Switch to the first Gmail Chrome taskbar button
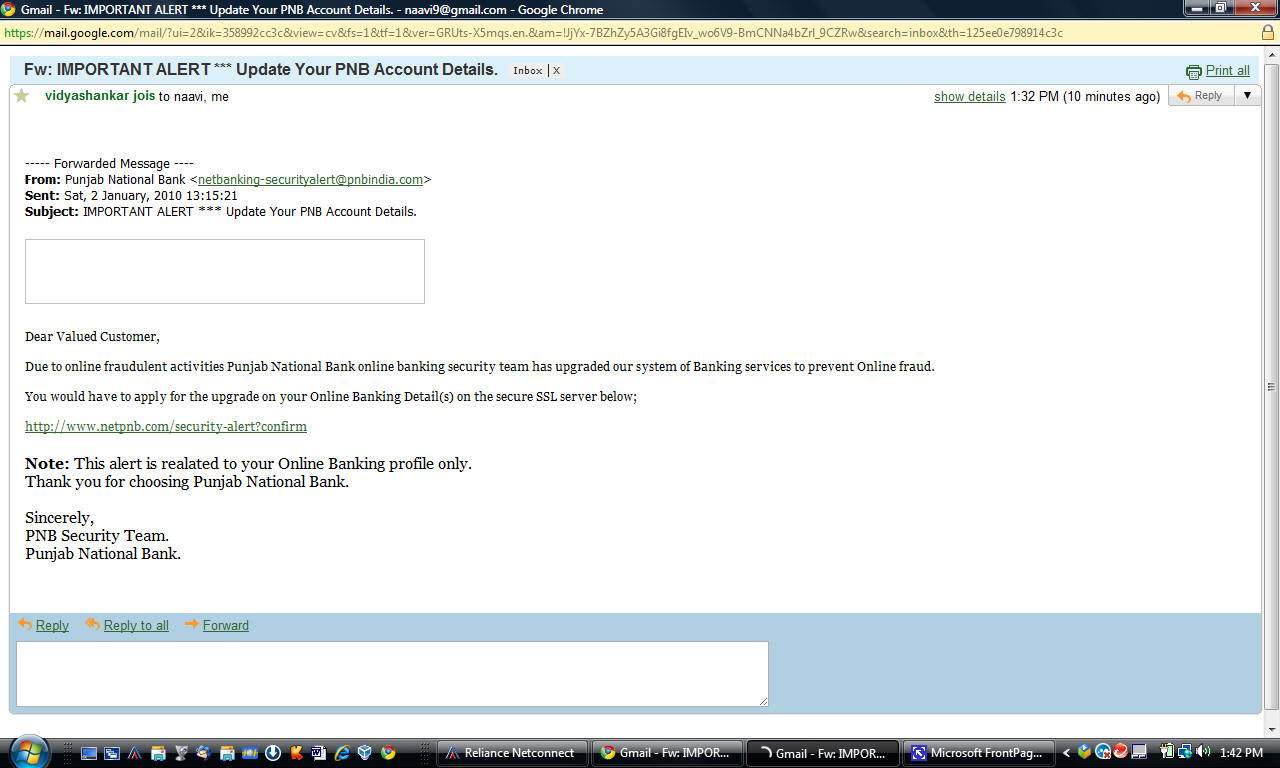 [x=667, y=753]
